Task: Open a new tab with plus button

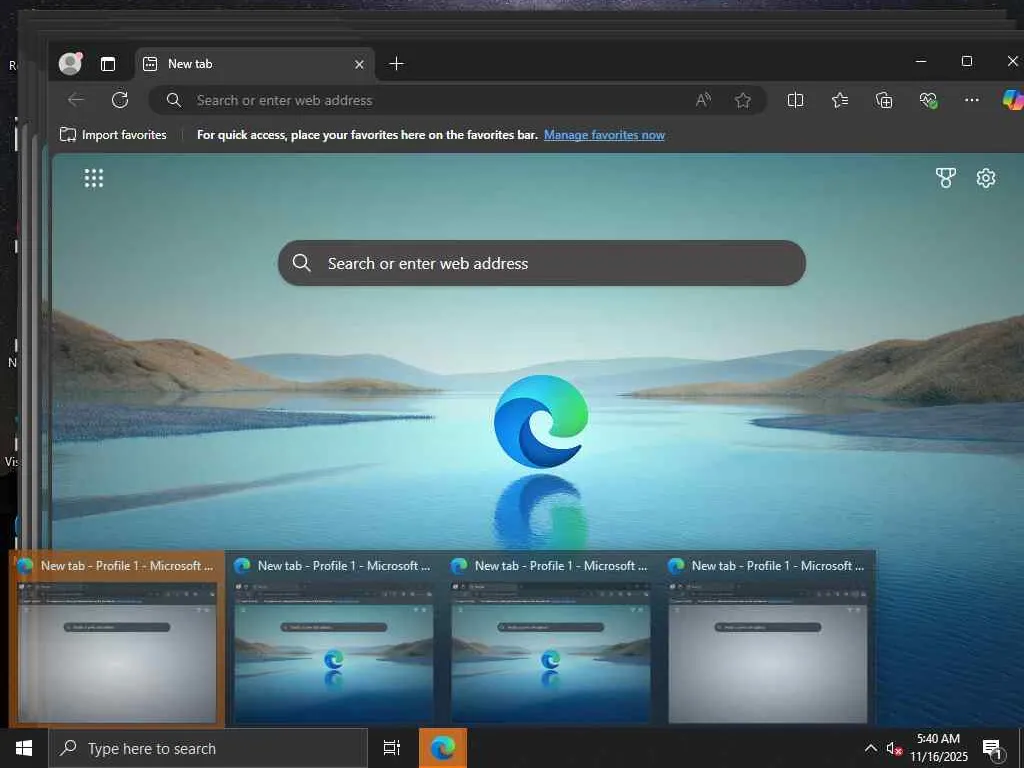Action: point(396,63)
